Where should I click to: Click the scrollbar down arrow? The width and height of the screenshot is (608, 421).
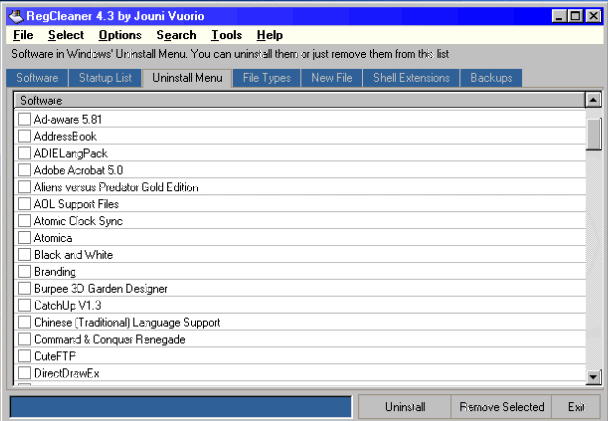tap(593, 377)
